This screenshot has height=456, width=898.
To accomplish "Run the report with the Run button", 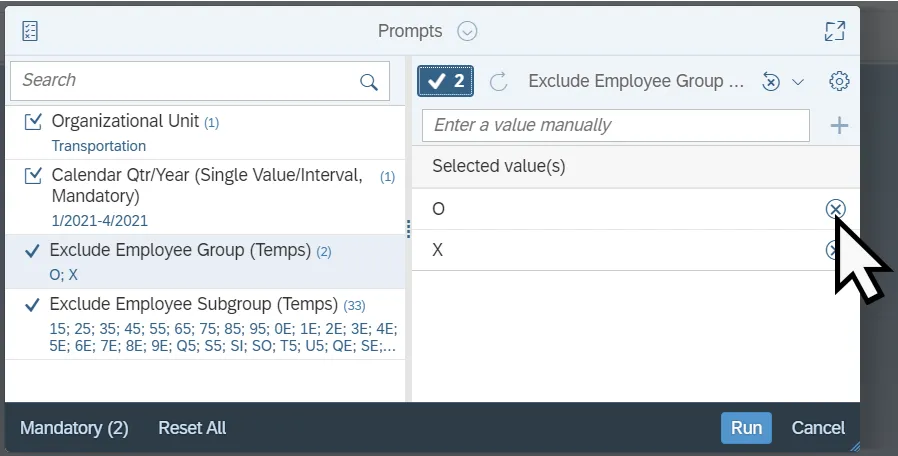I will [746, 428].
